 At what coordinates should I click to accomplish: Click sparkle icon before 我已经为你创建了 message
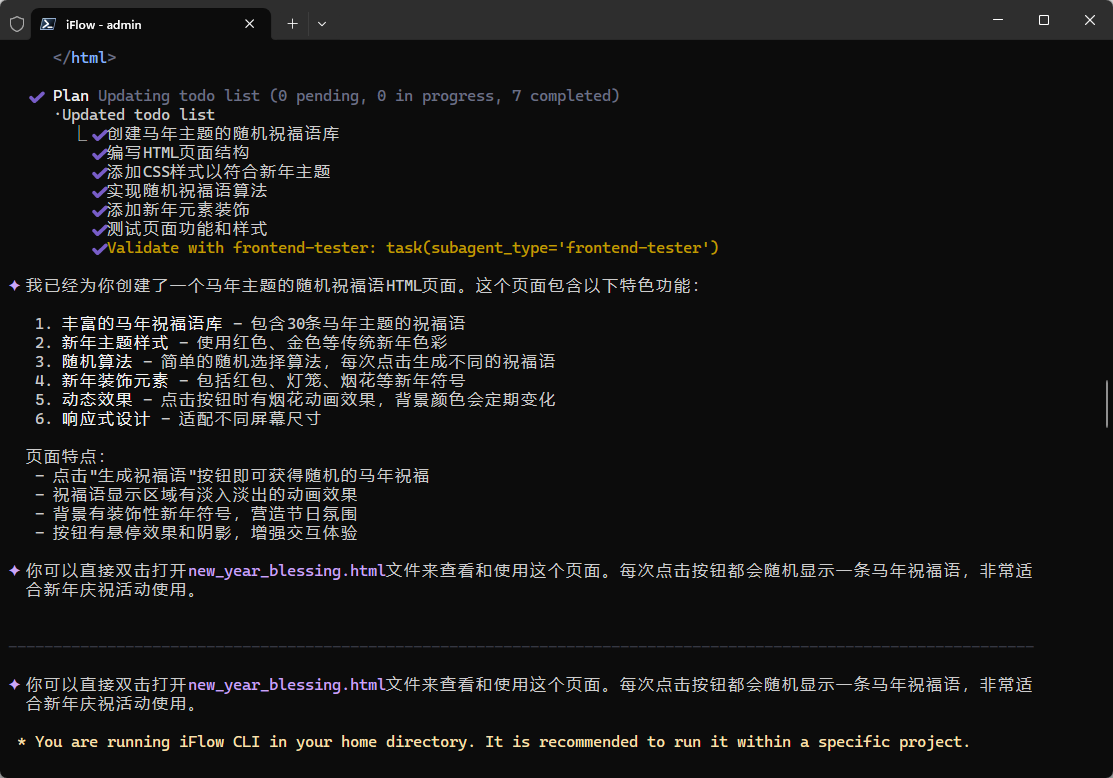pos(14,286)
